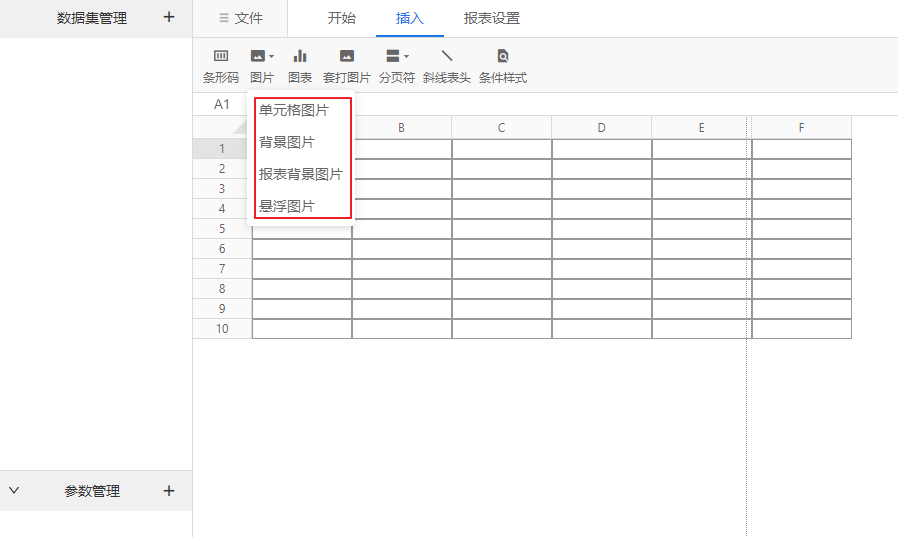Screen dimensions: 898x537
Task: Select row 10 header
Action: 222,329
